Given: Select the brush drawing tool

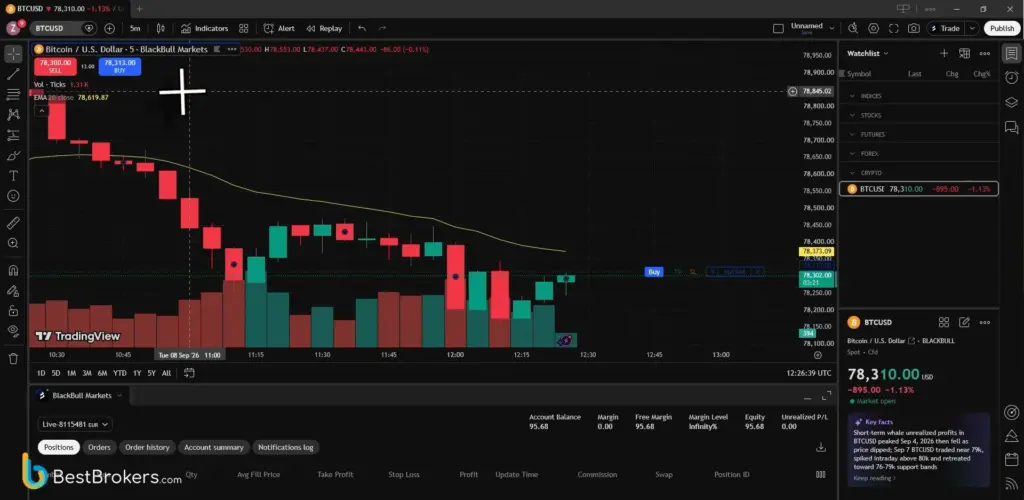Looking at the screenshot, I should 13,155.
